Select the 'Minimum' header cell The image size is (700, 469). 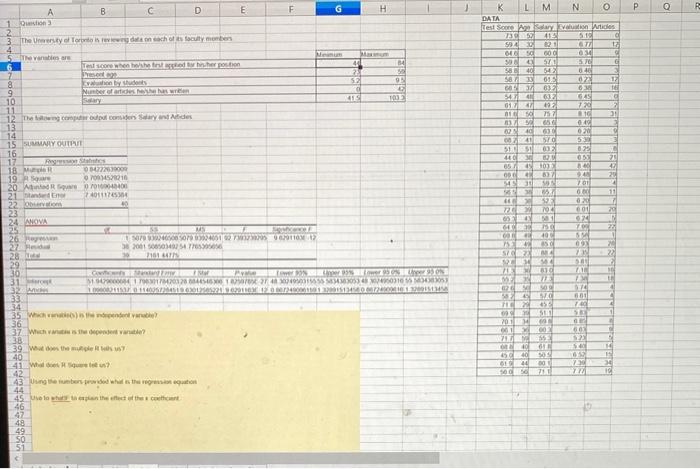point(338,54)
